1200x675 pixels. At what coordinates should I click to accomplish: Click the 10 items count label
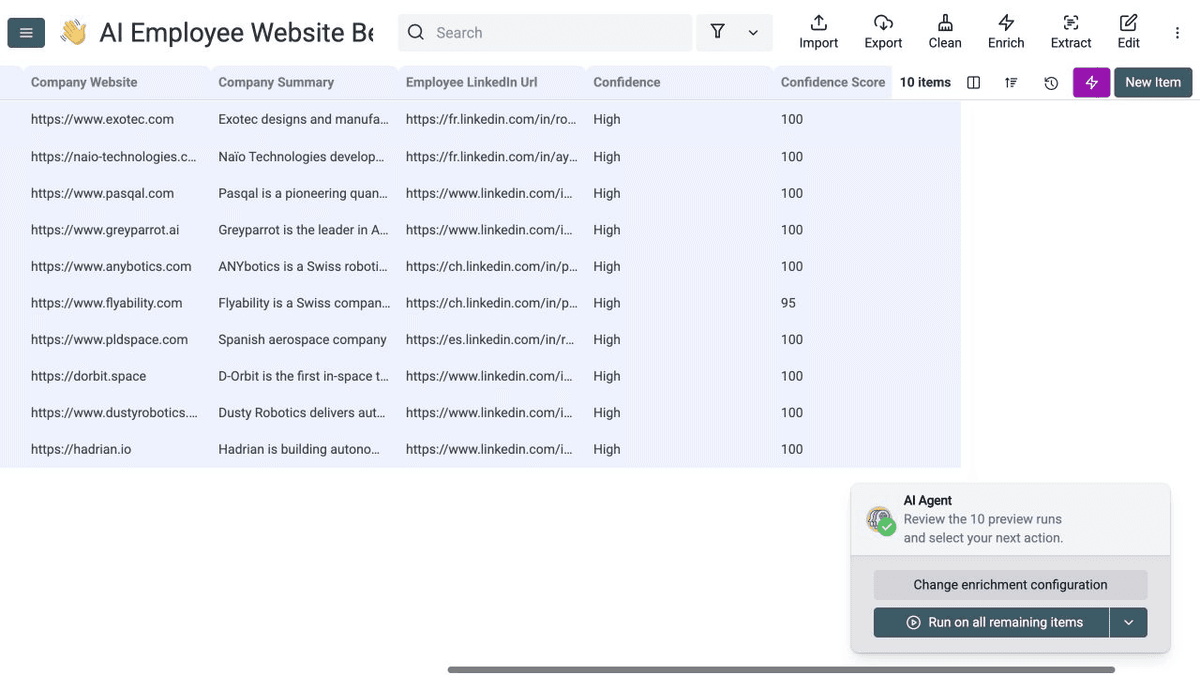coord(925,82)
